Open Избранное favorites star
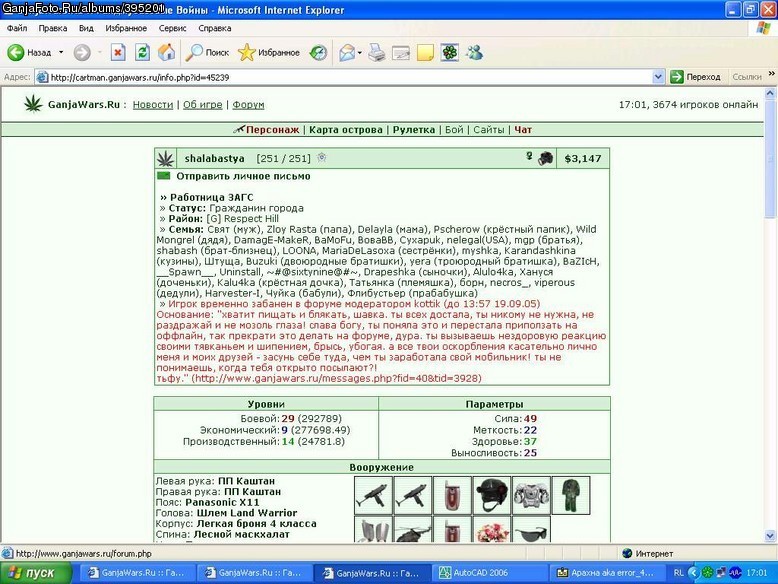 [x=268, y=52]
